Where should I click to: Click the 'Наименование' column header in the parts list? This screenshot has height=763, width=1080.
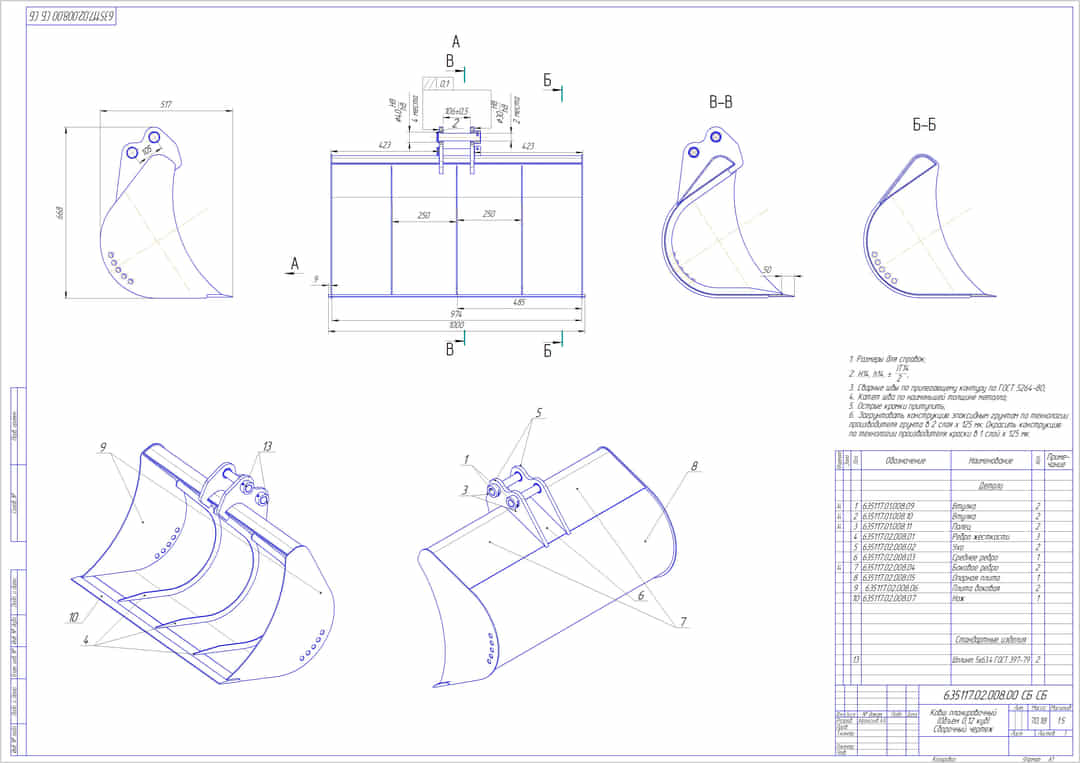(990, 460)
